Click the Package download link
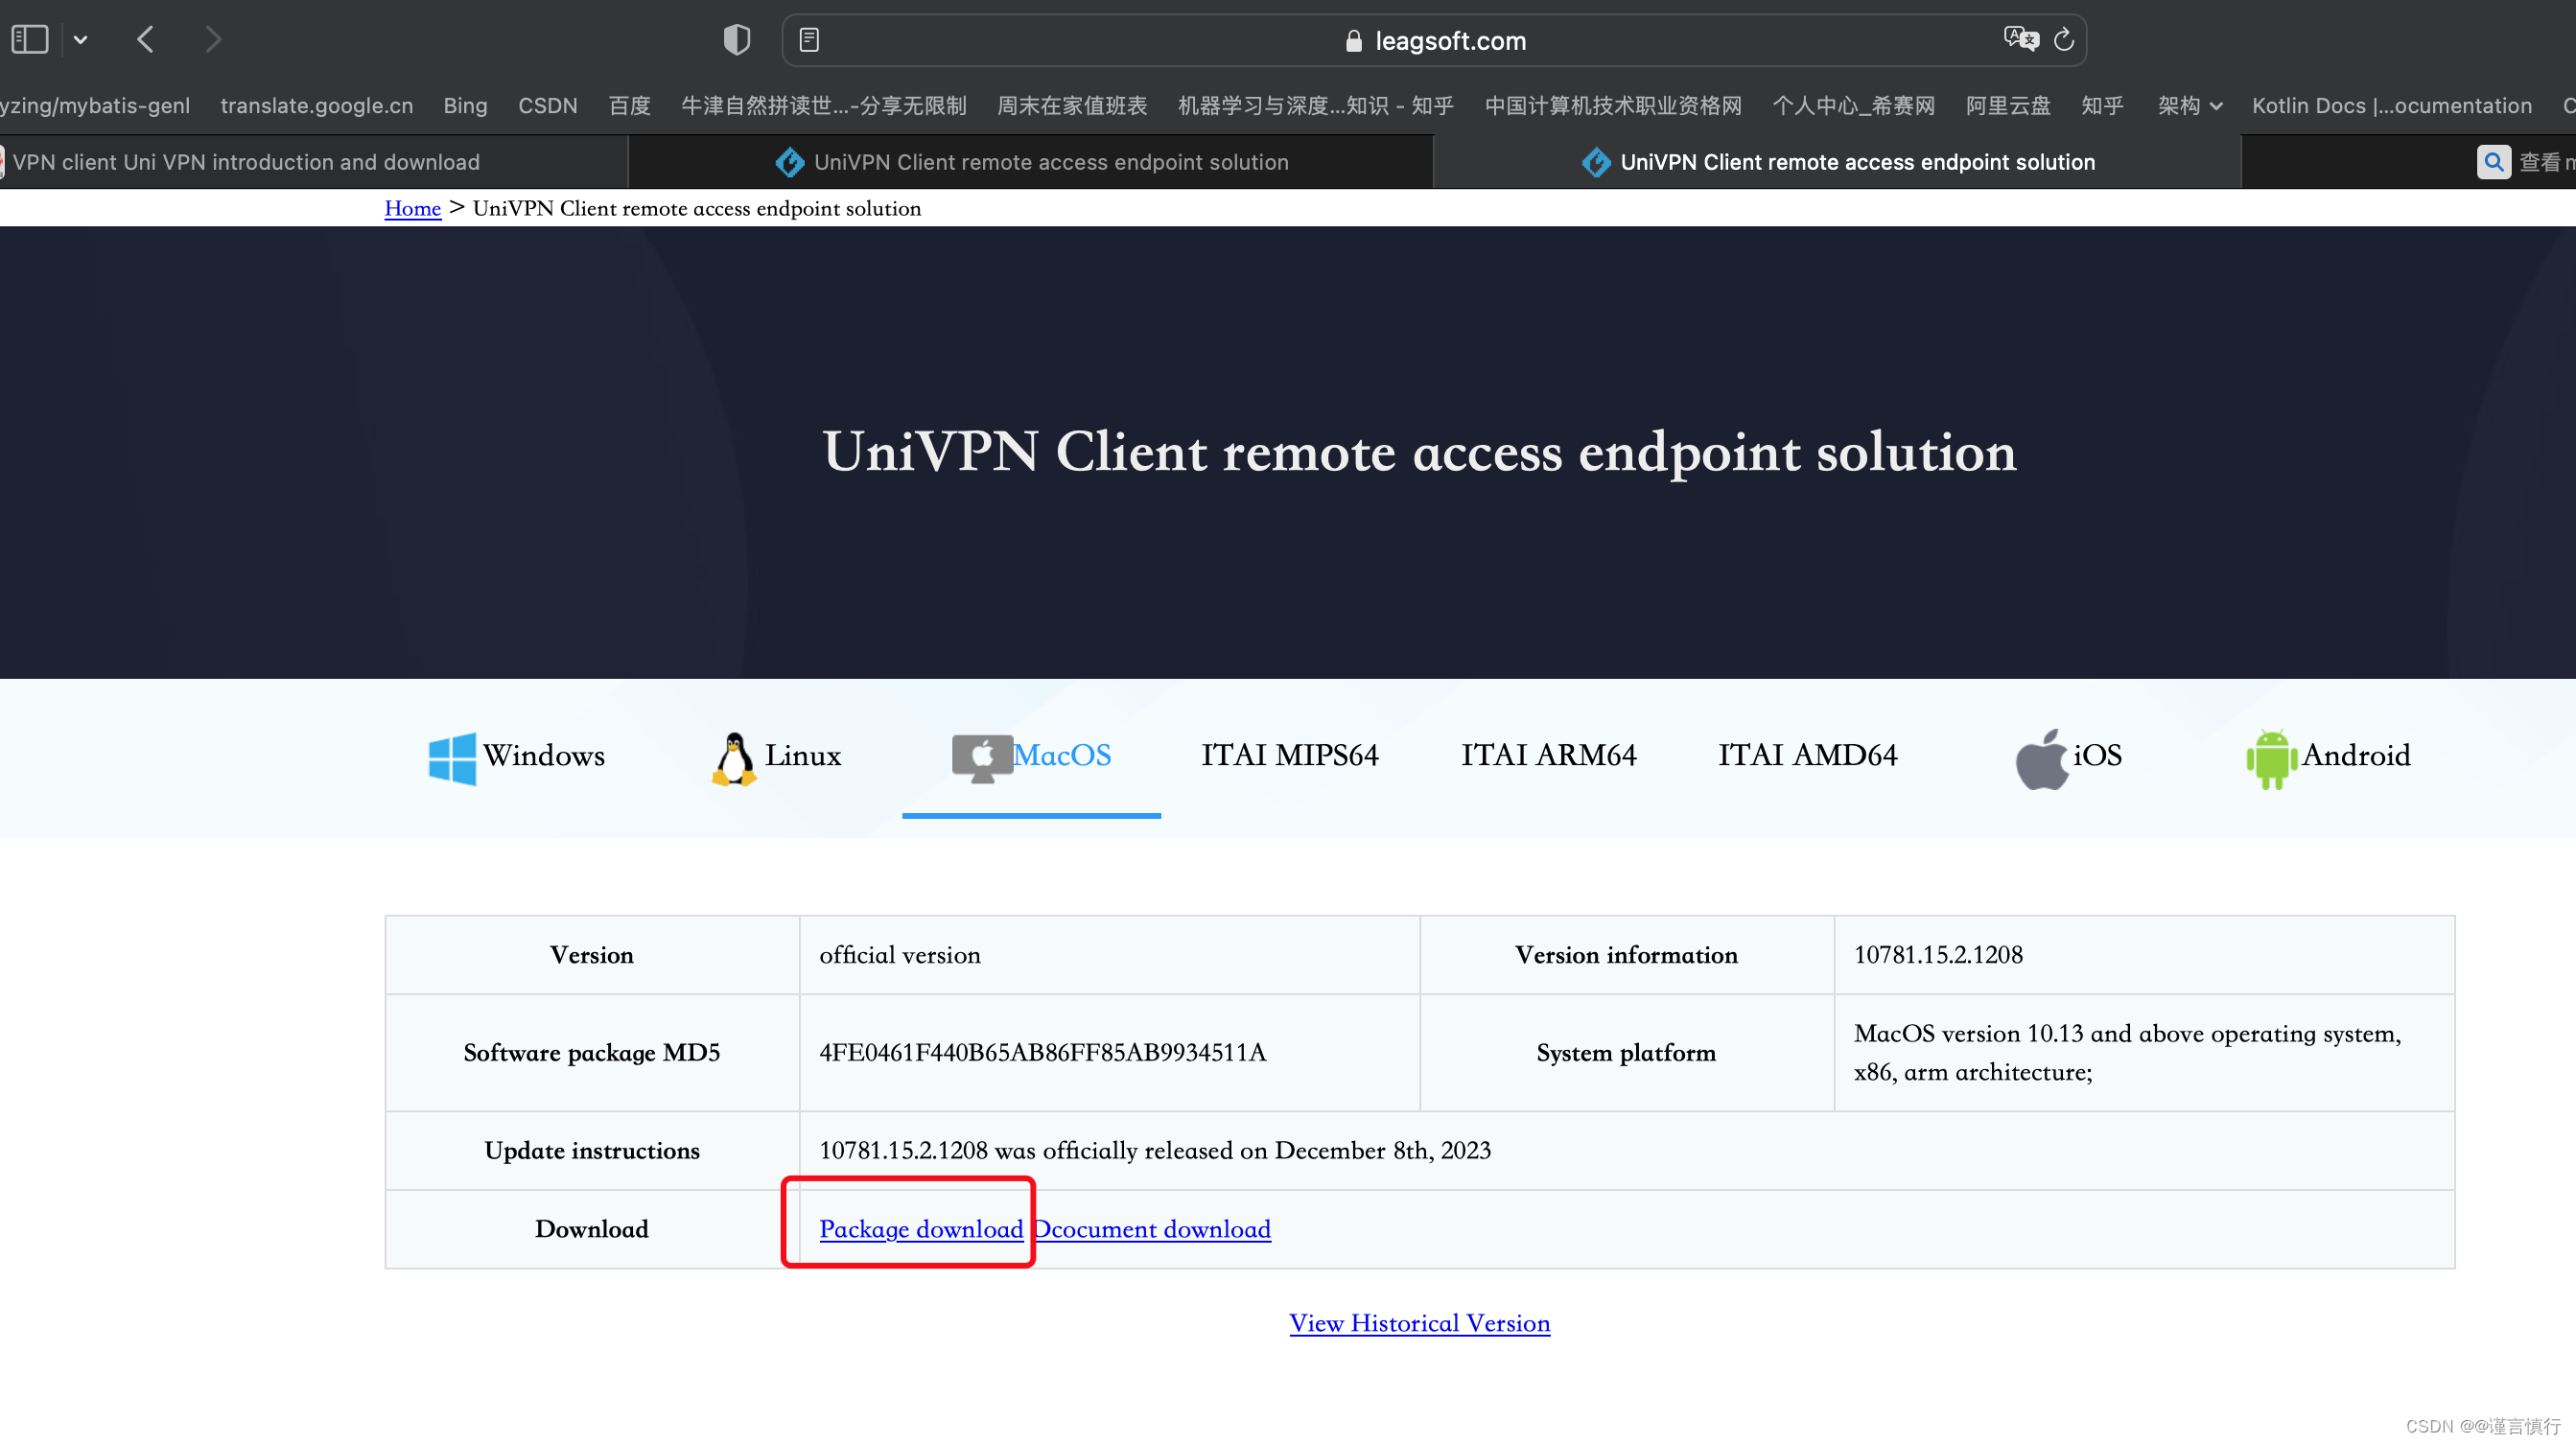The width and height of the screenshot is (2576, 1444). tap(920, 1229)
